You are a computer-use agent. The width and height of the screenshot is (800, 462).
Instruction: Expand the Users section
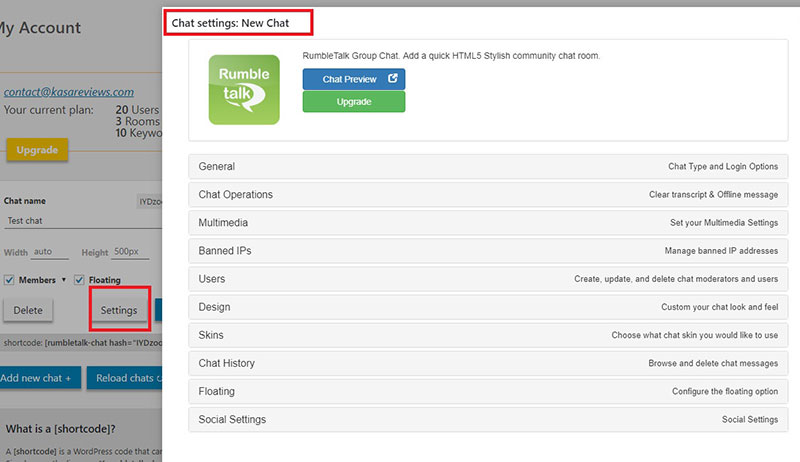point(488,279)
